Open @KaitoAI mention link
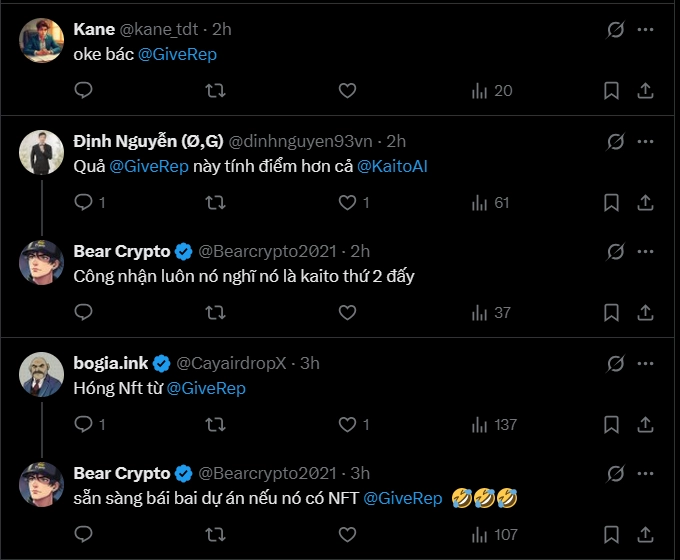680x560 pixels. click(392, 165)
